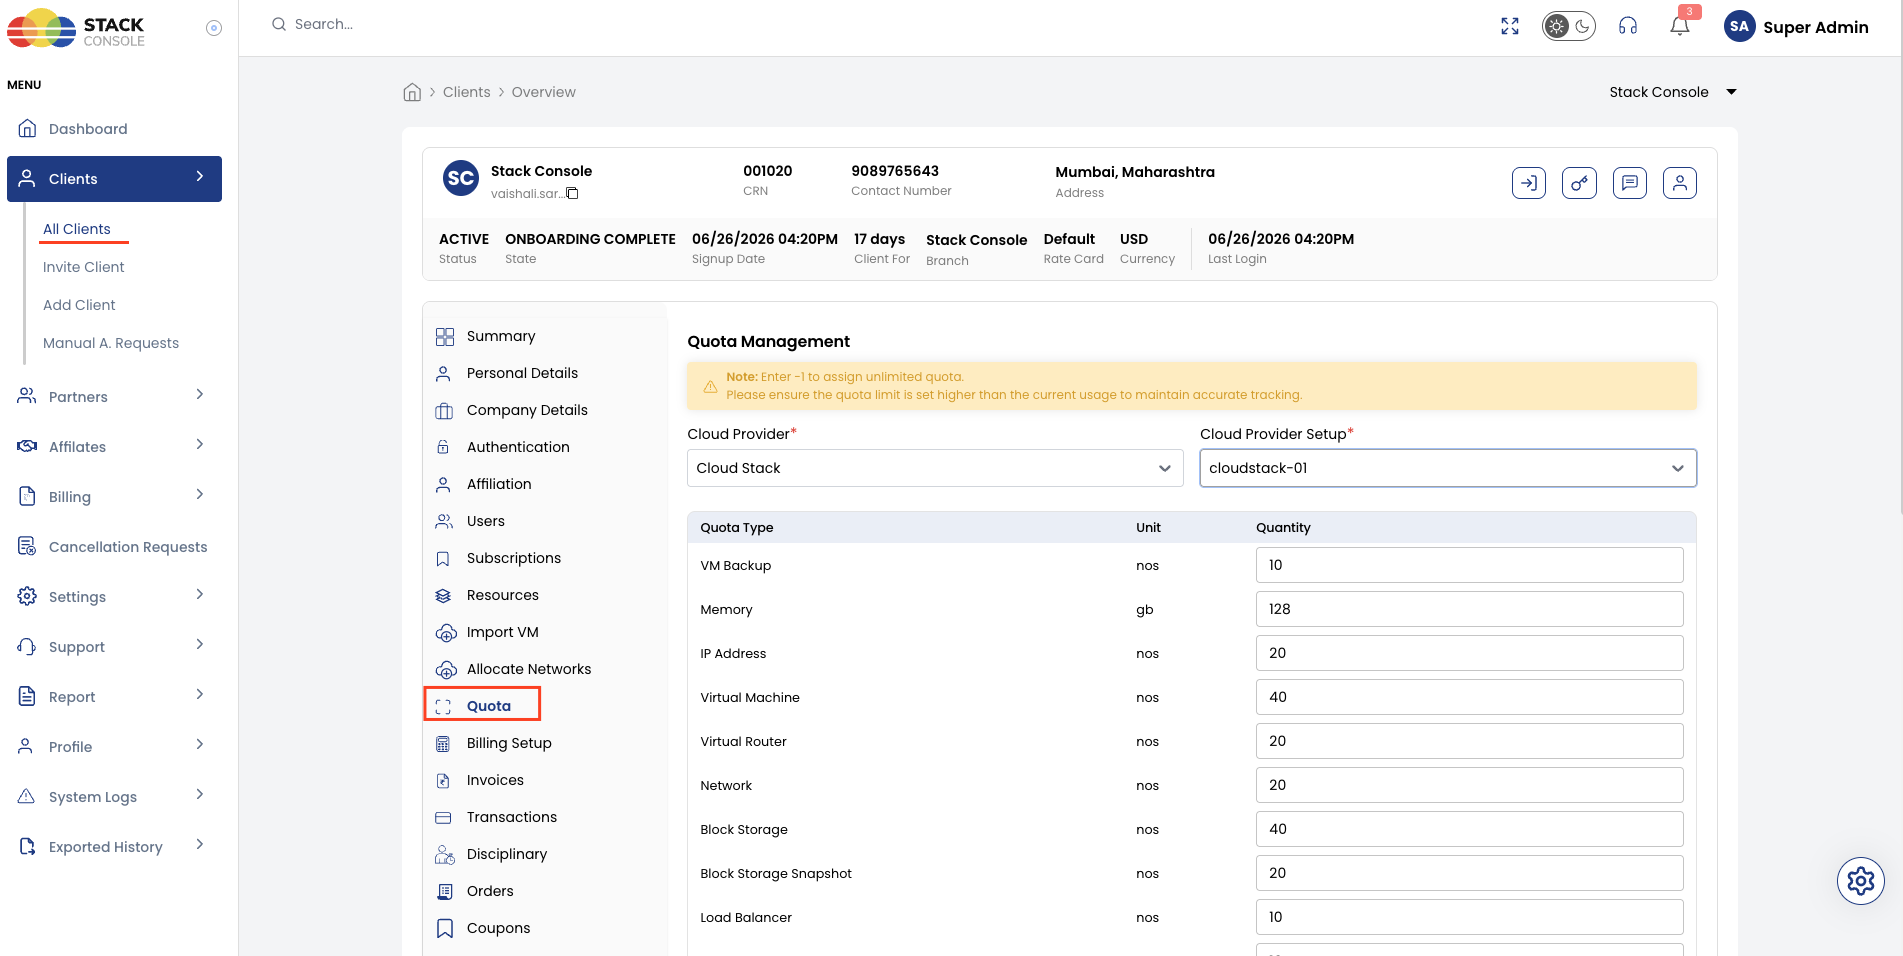This screenshot has width=1903, height=956.
Task: Click the fullscreen expand icon in header
Action: (x=1510, y=27)
